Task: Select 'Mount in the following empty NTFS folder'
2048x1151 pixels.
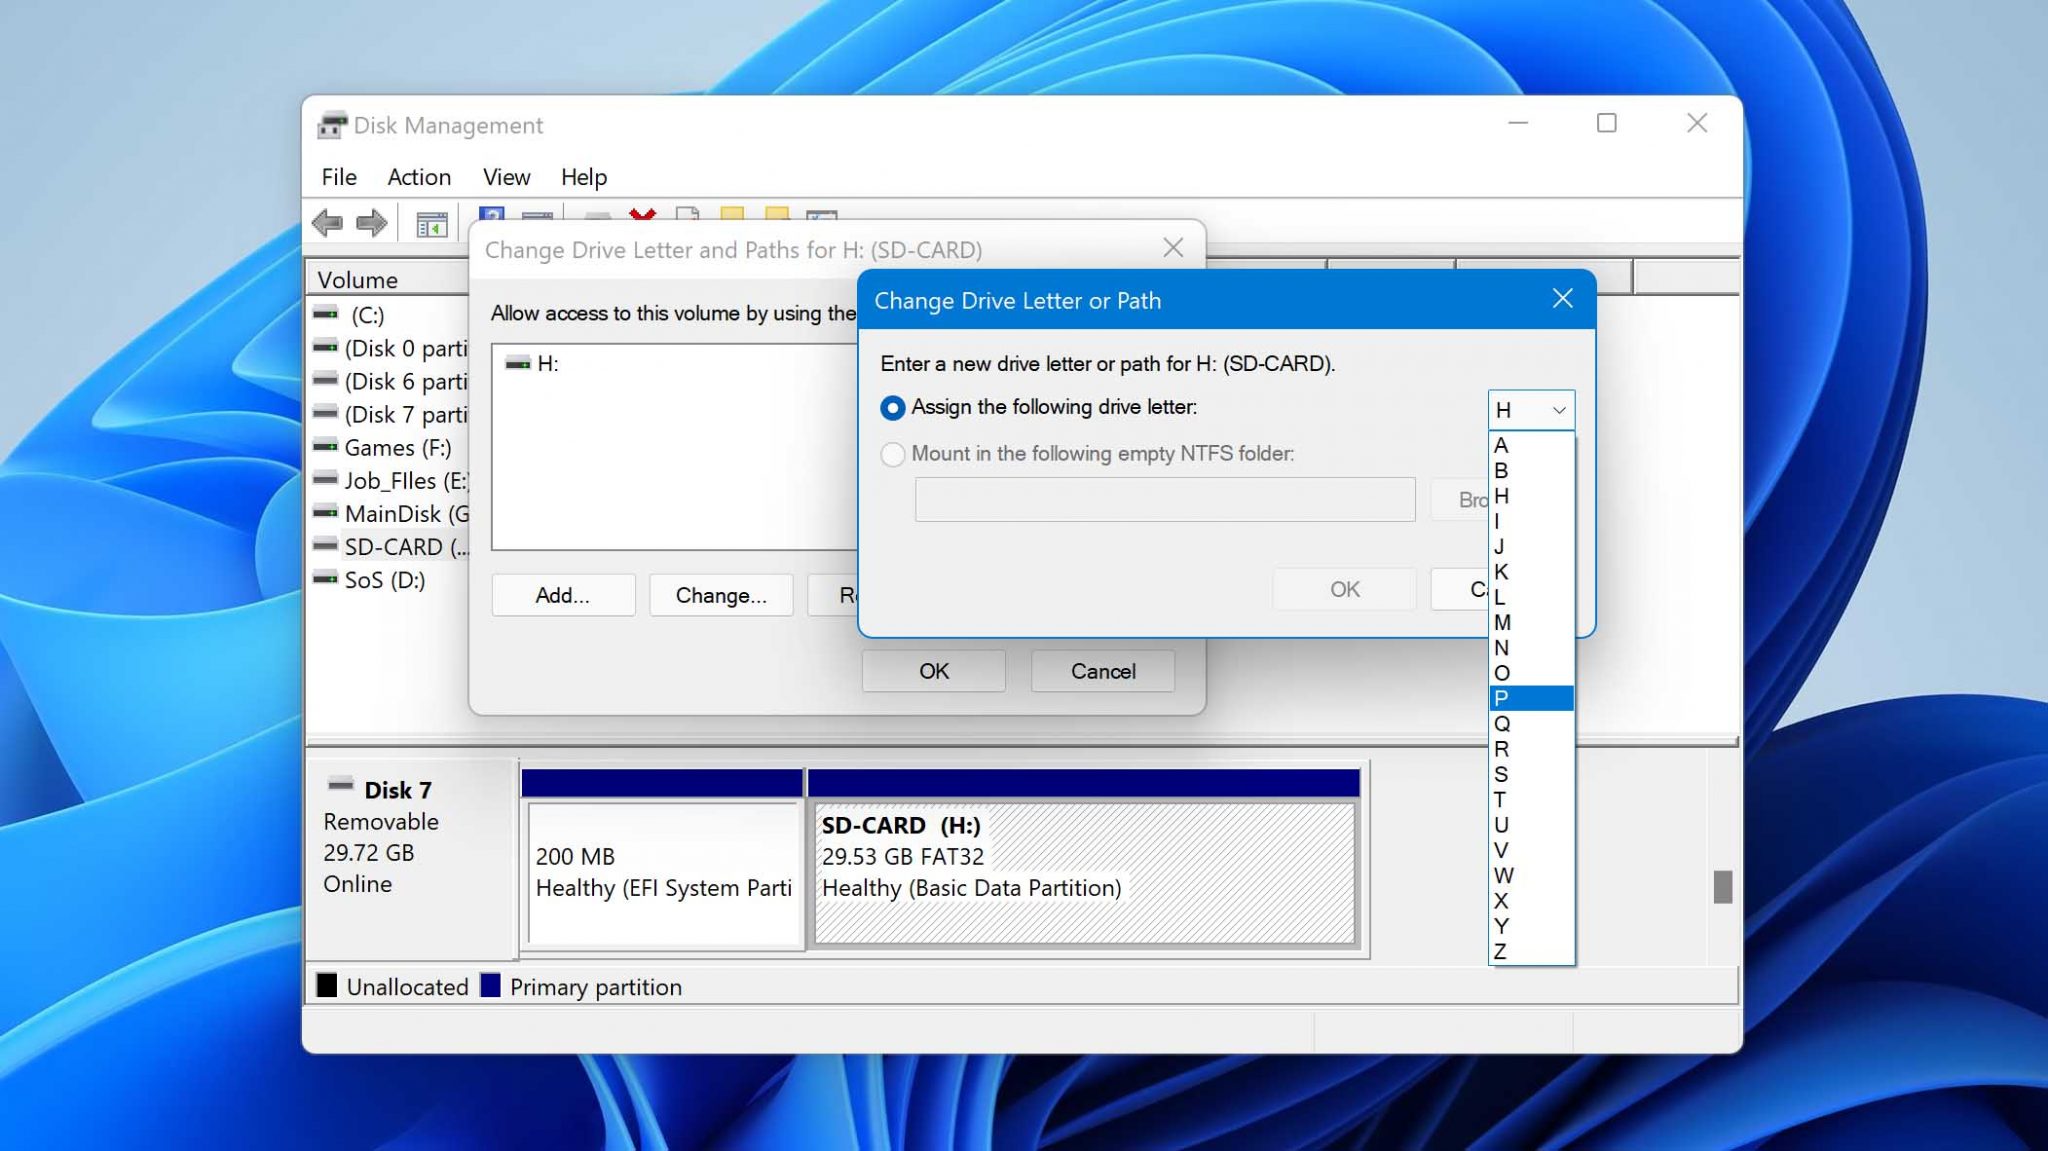Action: coord(891,454)
